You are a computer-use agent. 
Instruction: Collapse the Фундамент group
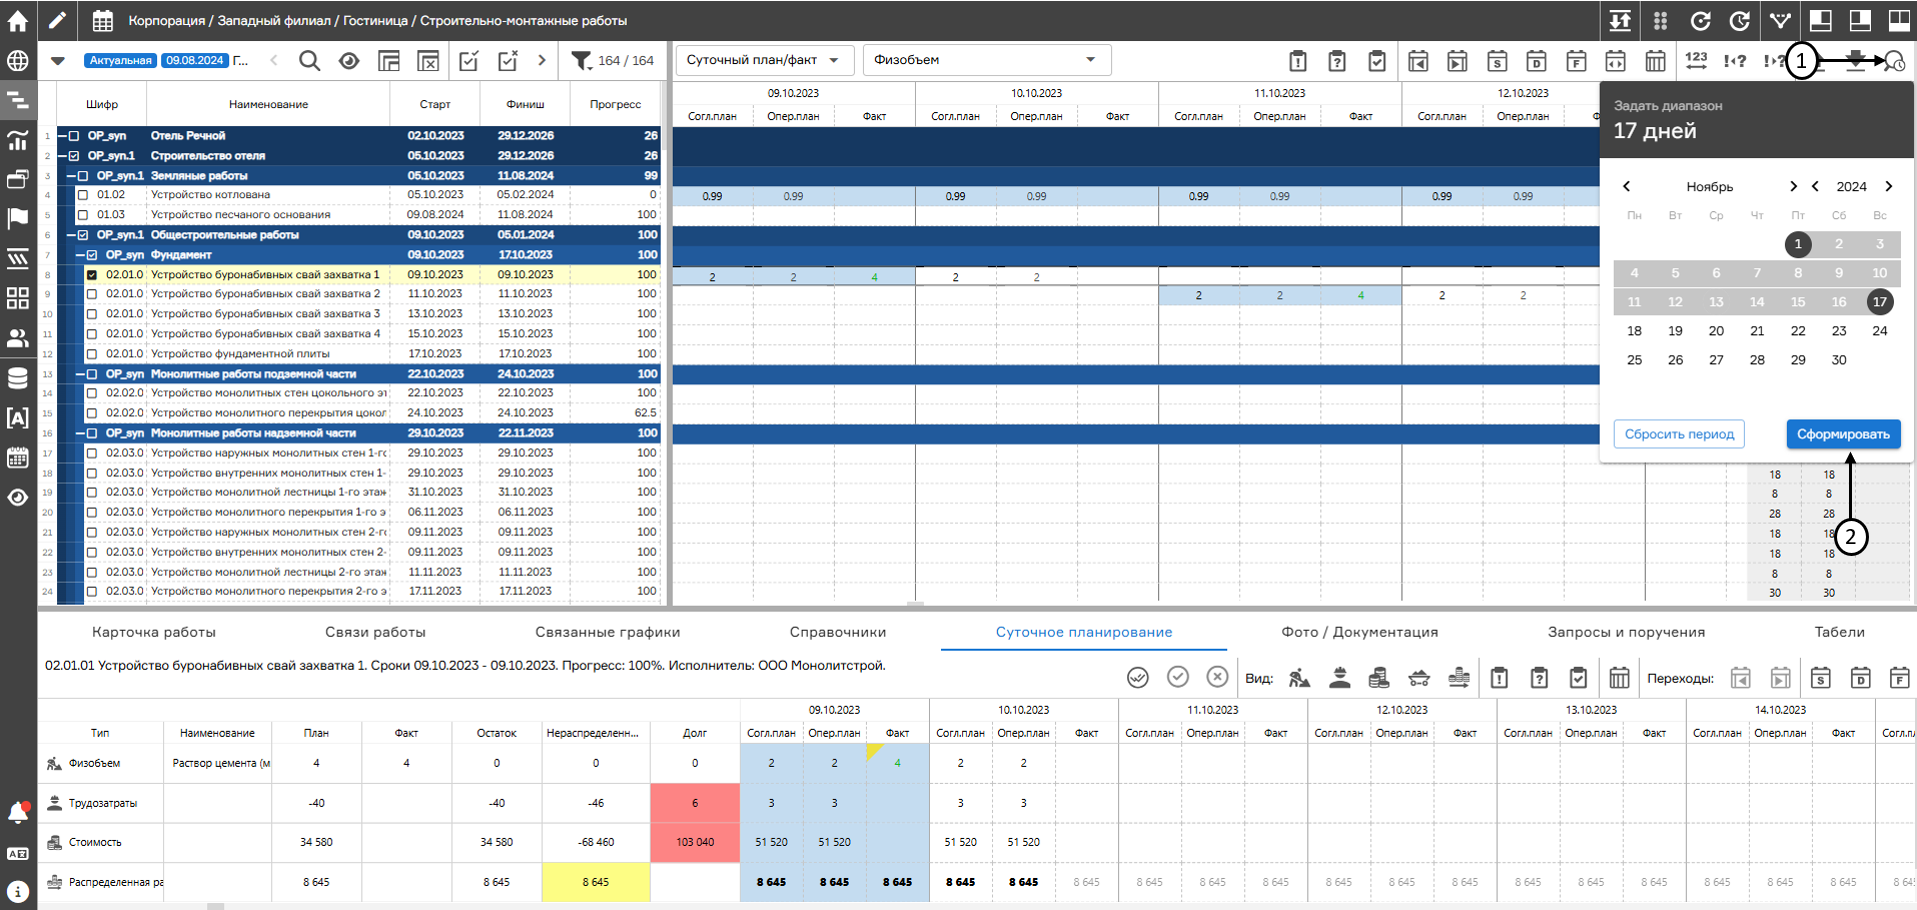click(x=81, y=255)
